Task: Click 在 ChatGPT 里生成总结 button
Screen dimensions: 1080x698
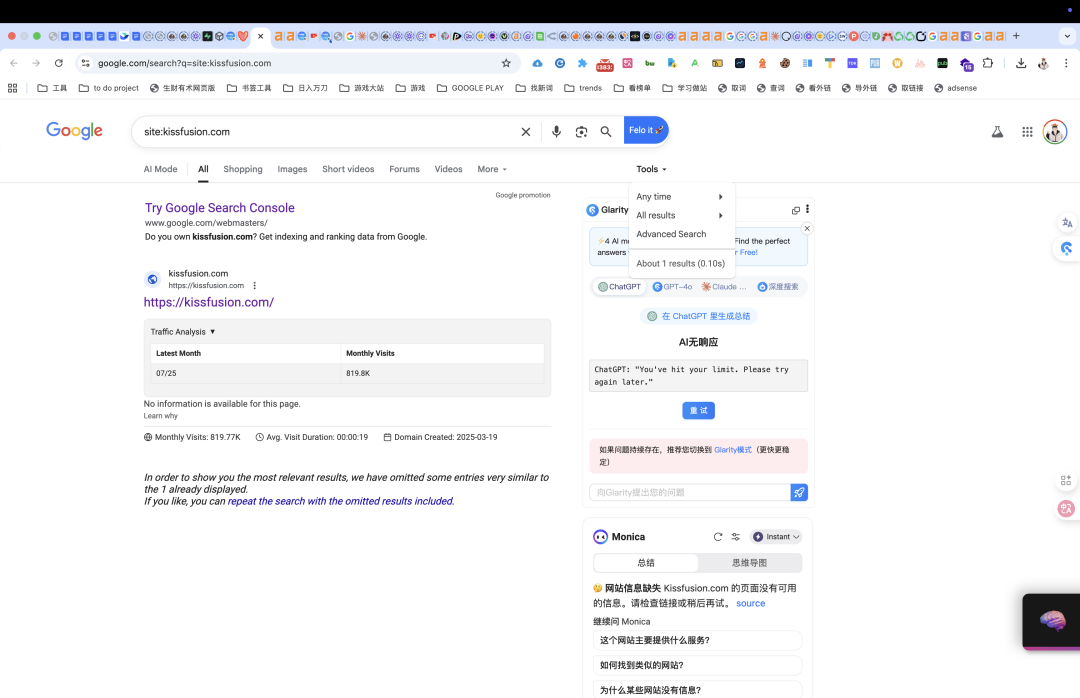Action: 698,316
